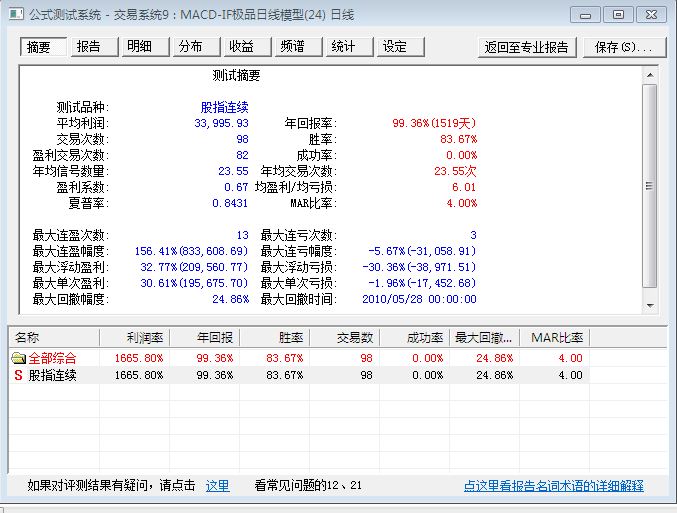Screen dimensions: 677x513
Task: Click 均盈利/均亏损 value 6.01
Action: 464,187
